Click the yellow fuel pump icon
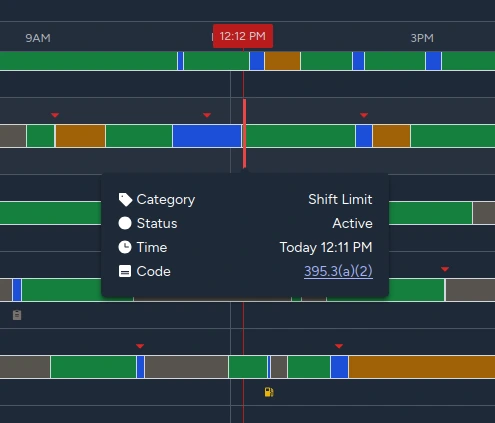The image size is (495, 423). point(269,392)
